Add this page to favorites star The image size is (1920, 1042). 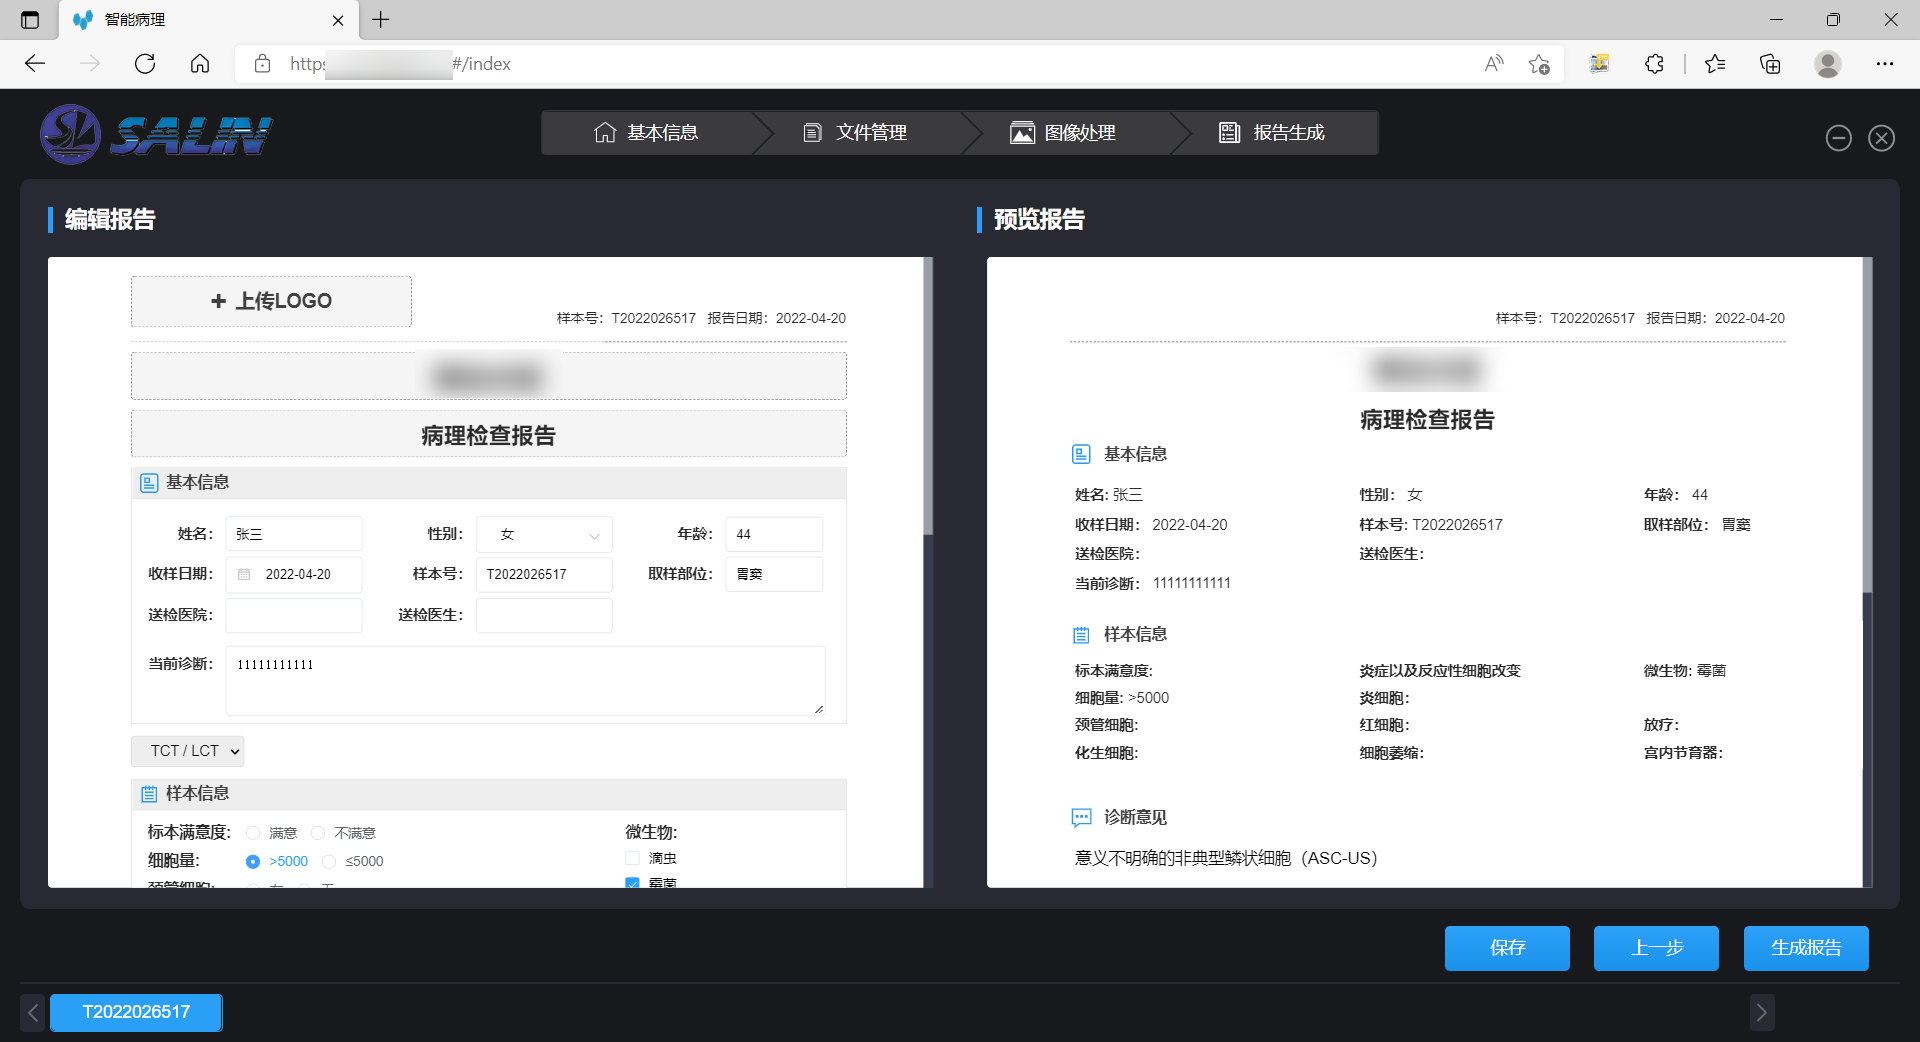click(x=1539, y=64)
